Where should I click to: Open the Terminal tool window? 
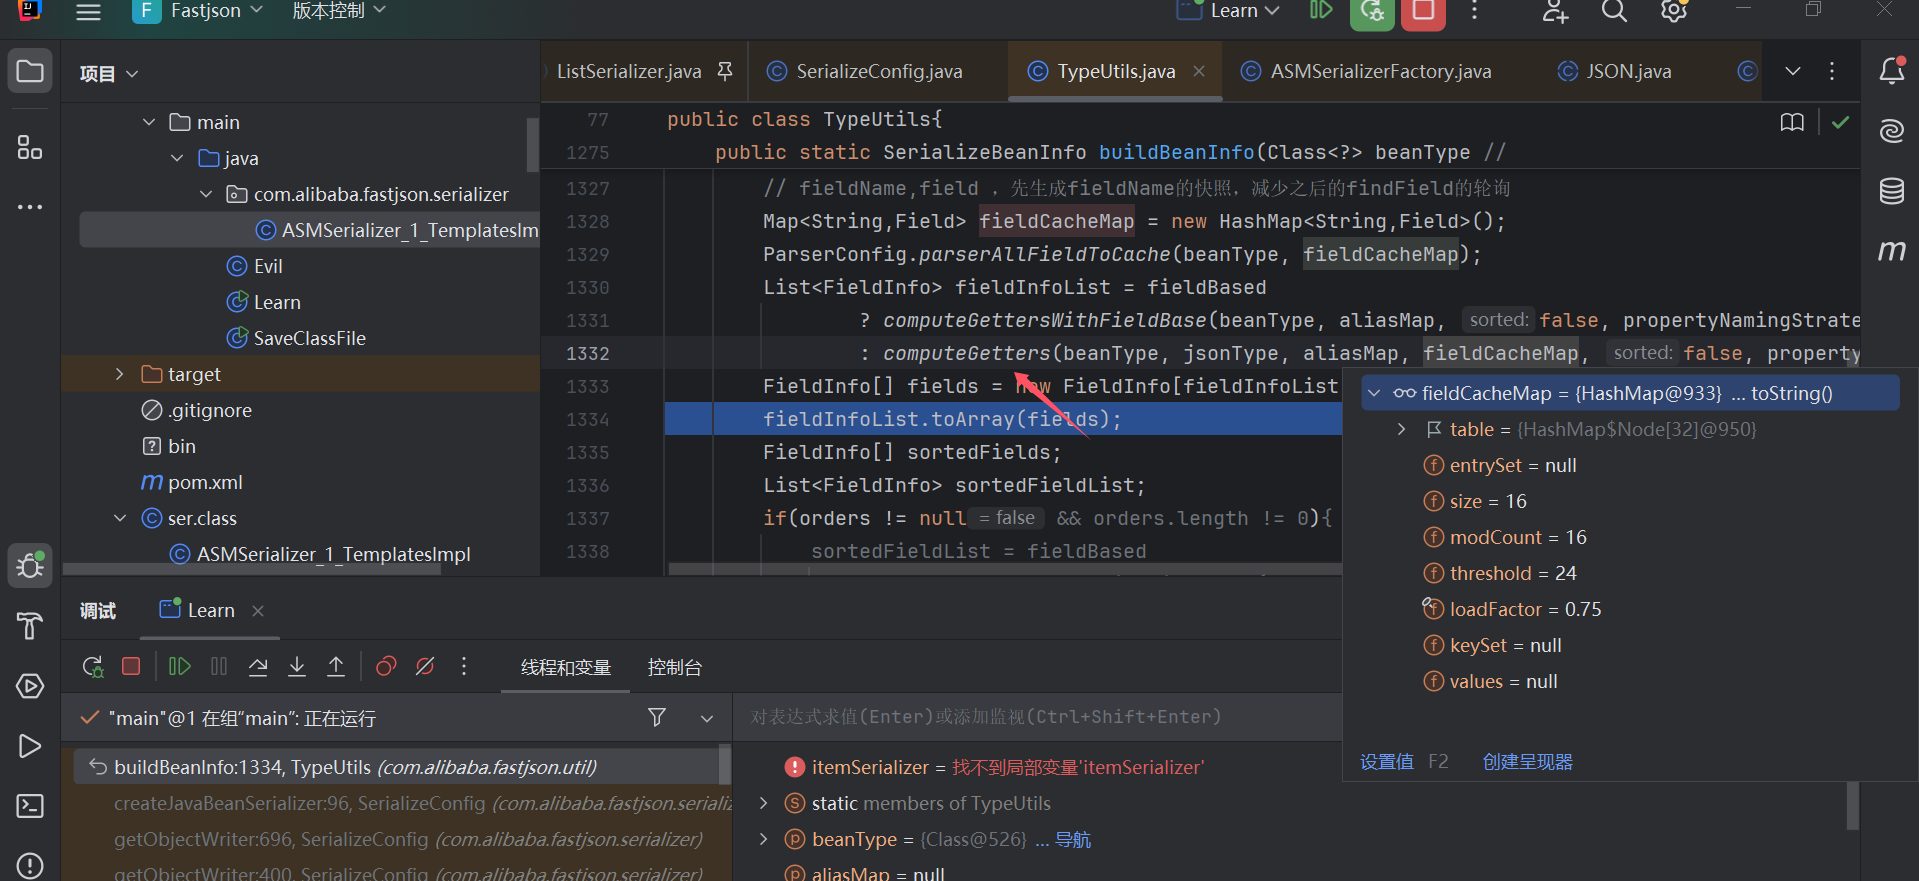point(30,806)
